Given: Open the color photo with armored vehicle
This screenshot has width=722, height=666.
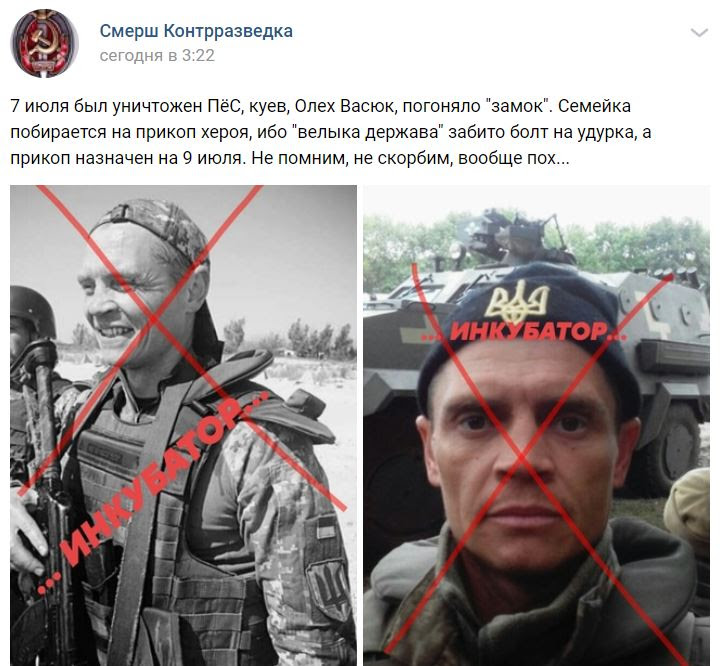Looking at the screenshot, I should 536,425.
